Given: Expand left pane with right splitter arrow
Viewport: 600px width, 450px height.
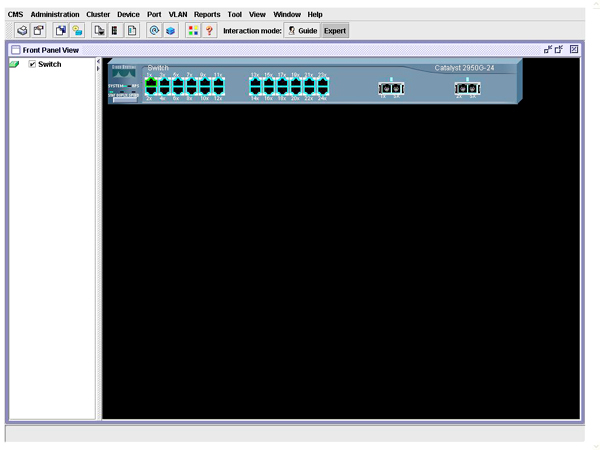Looking at the screenshot, I should click(98, 68).
